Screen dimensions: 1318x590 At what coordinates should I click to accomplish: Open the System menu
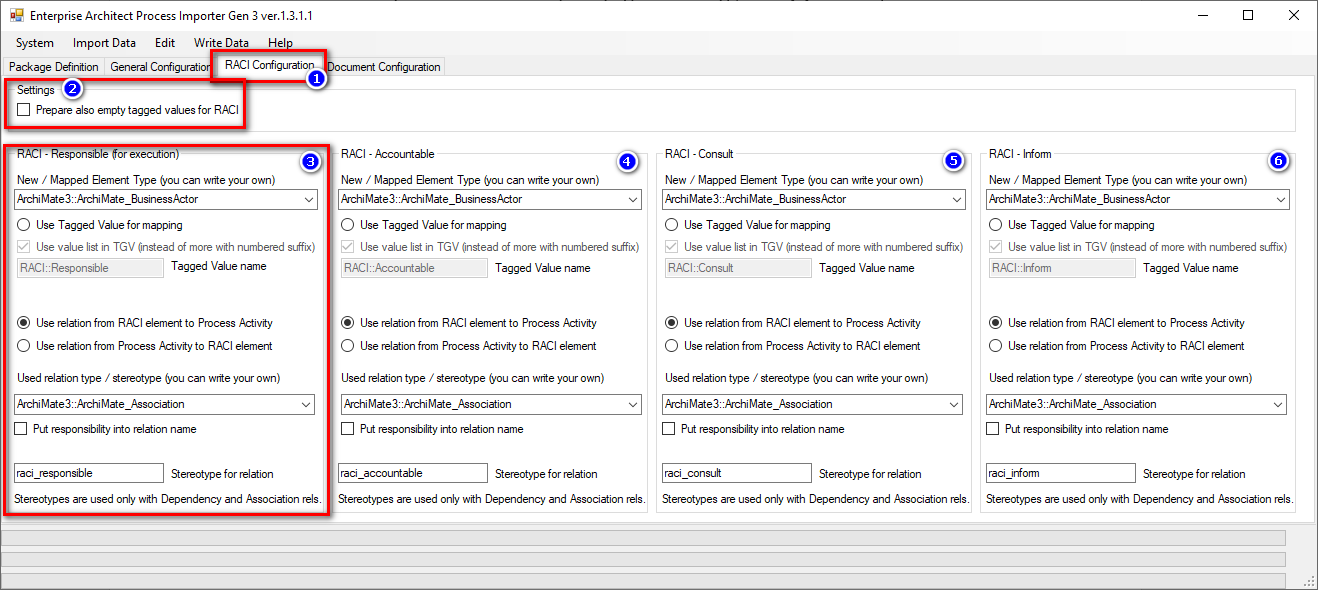35,43
